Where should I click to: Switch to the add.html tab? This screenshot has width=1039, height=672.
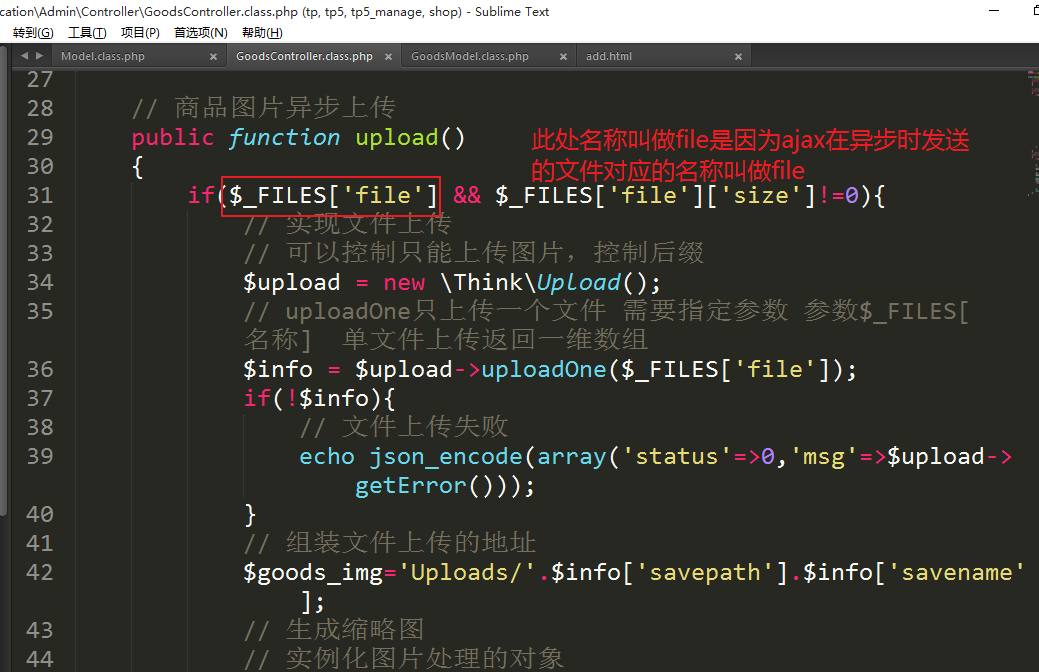[x=609, y=57]
